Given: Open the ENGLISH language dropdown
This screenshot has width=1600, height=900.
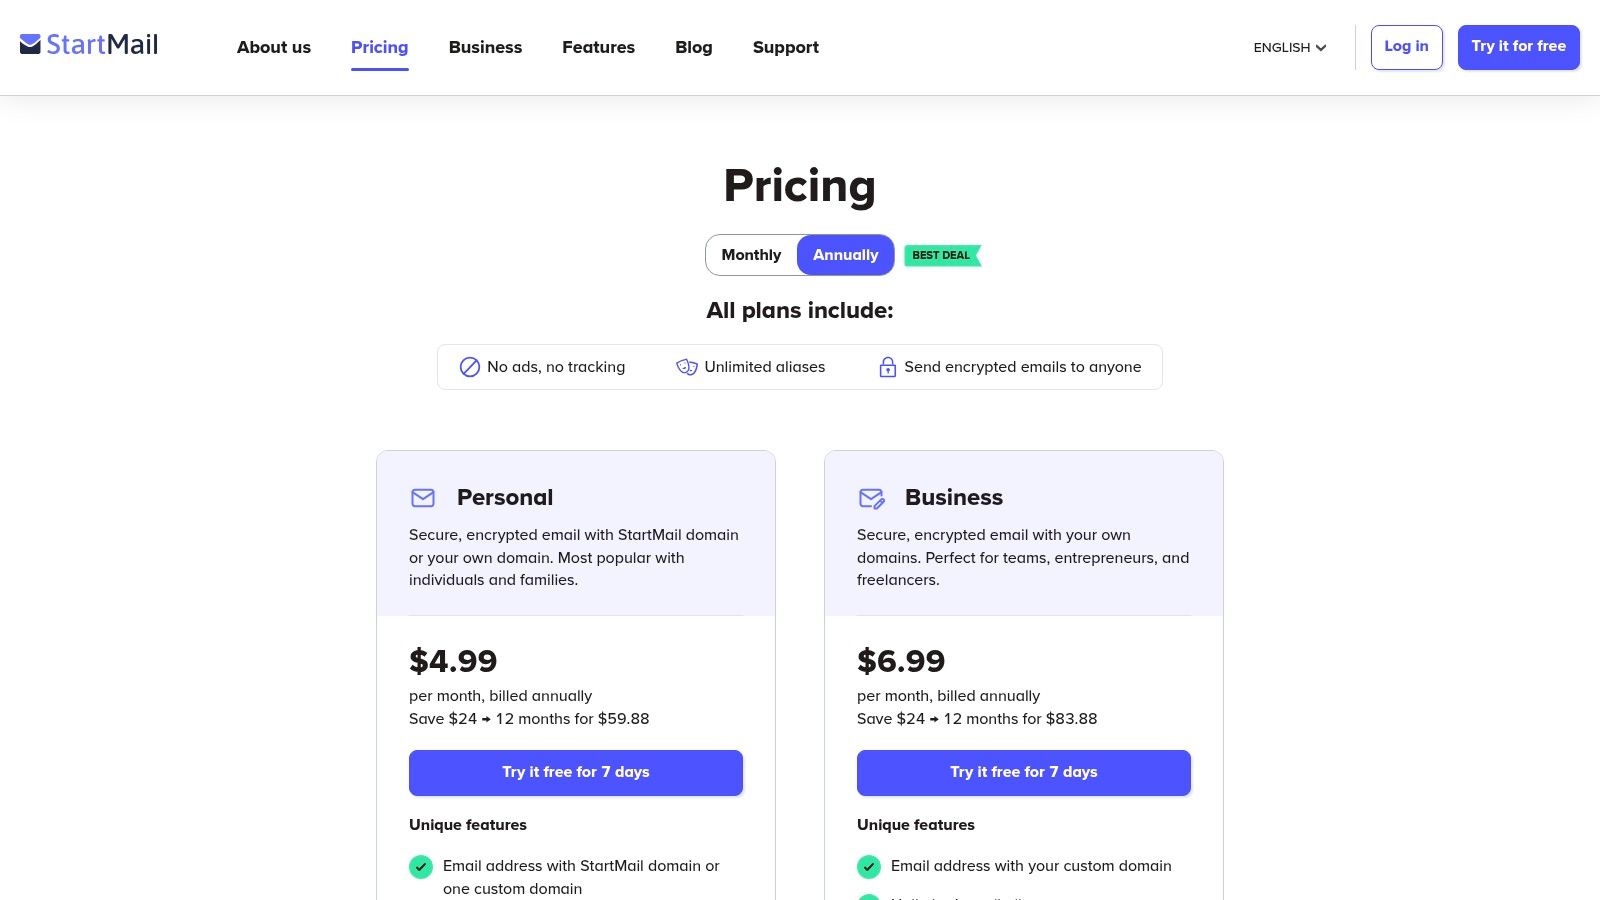Looking at the screenshot, I should coord(1290,48).
